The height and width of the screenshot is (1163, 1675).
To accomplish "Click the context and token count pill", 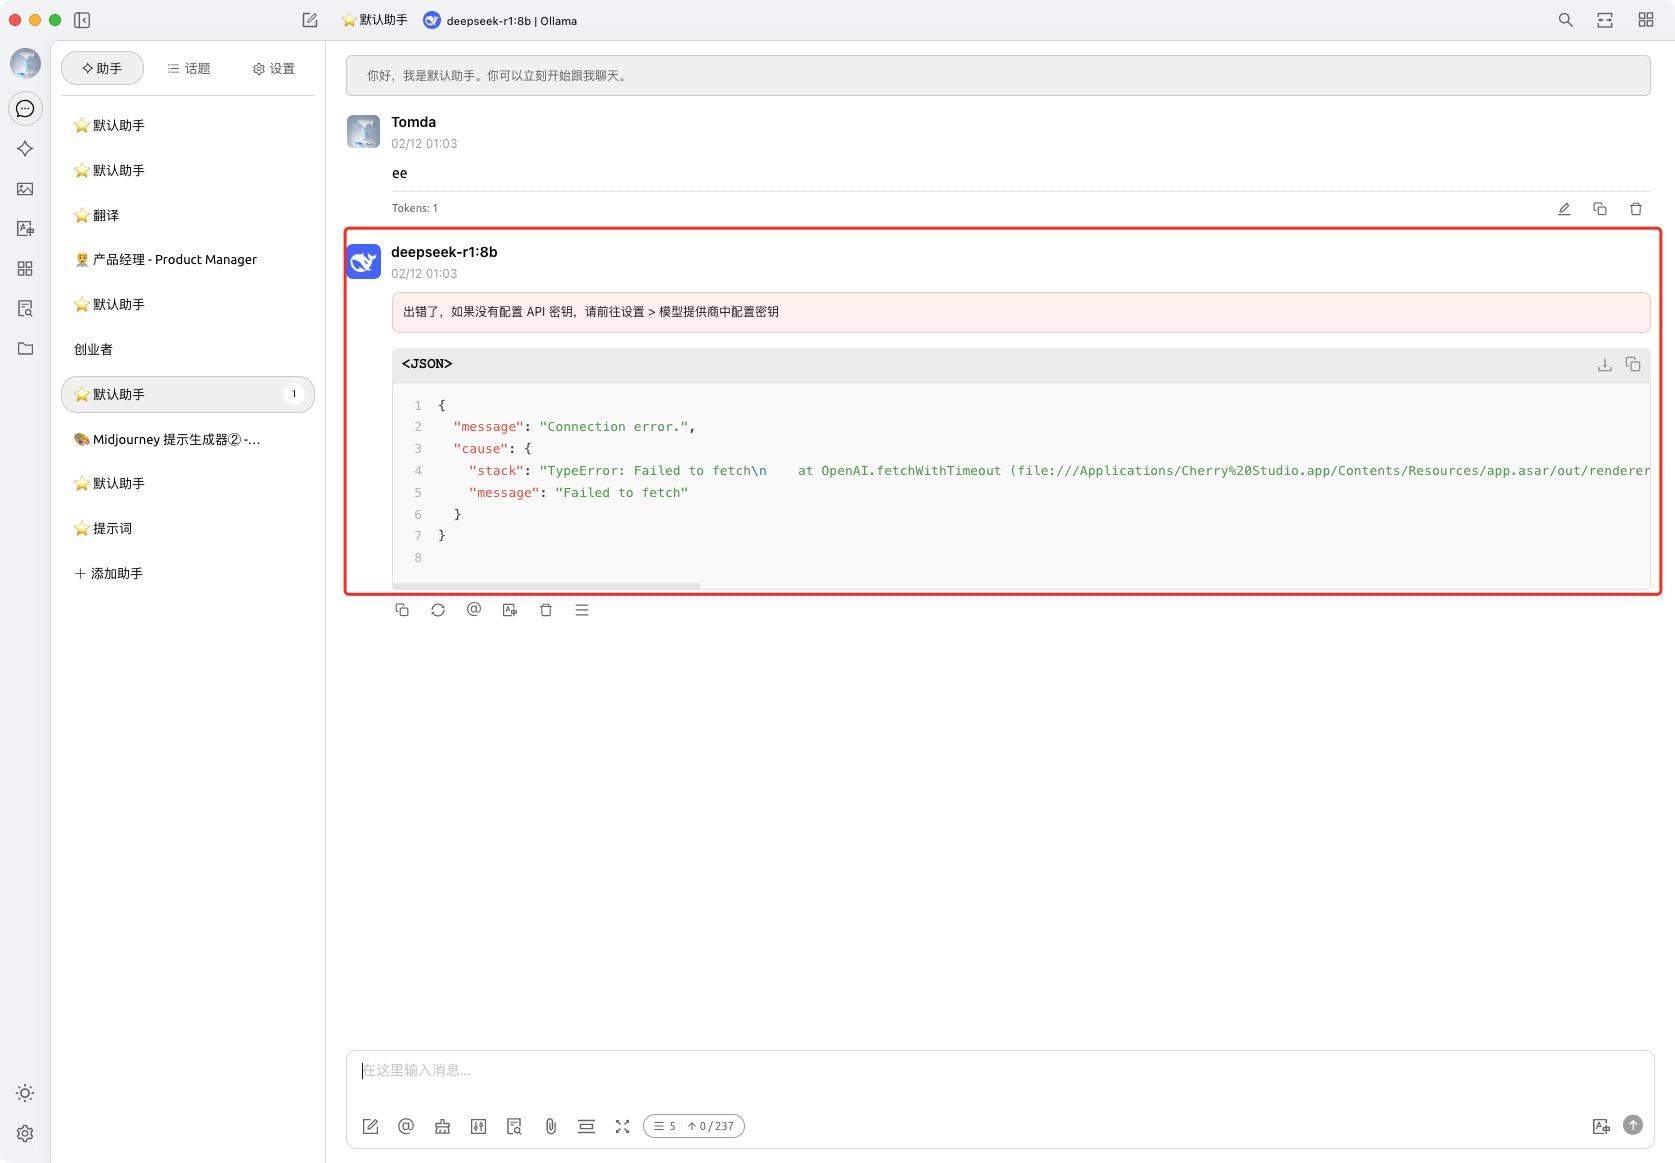I will coord(694,1126).
